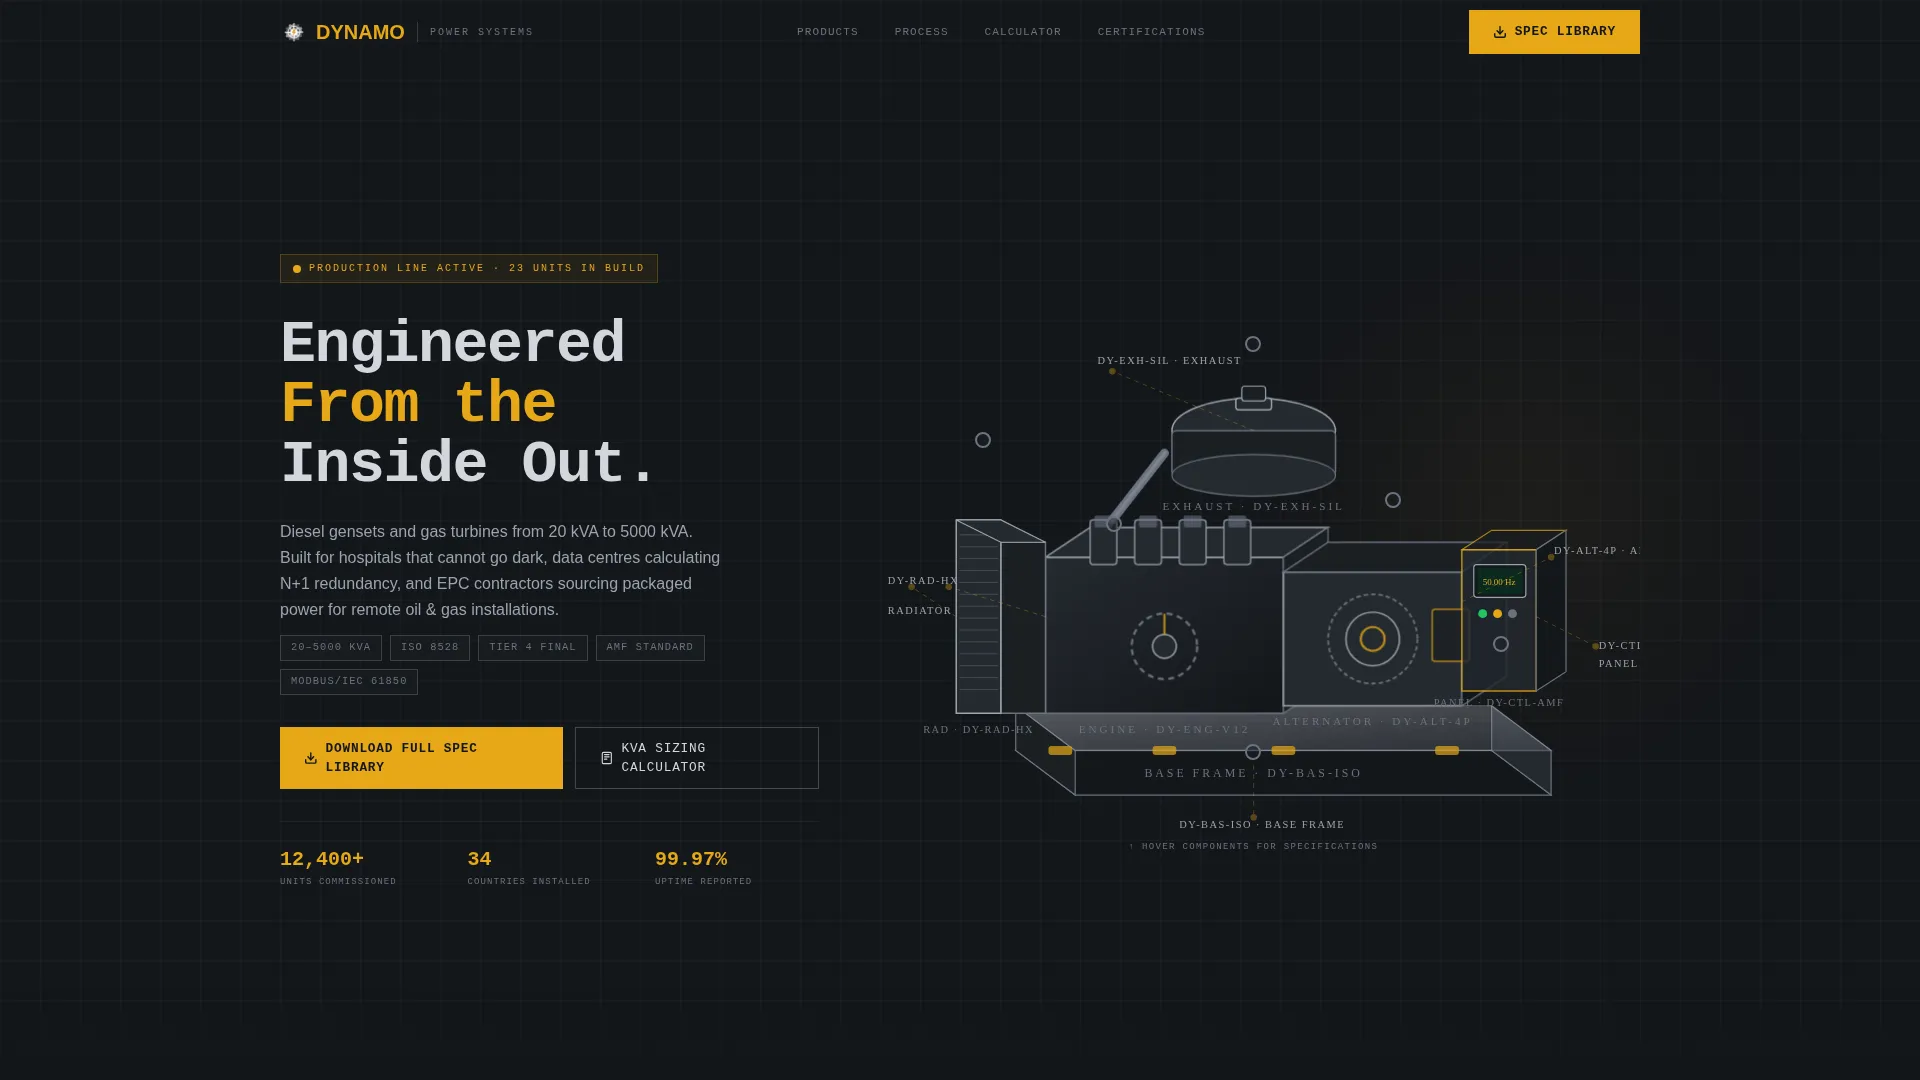Click the DY-BAS-ISO · BASE FRAME callout label
The width and height of the screenshot is (1920, 1080).
click(1261, 825)
